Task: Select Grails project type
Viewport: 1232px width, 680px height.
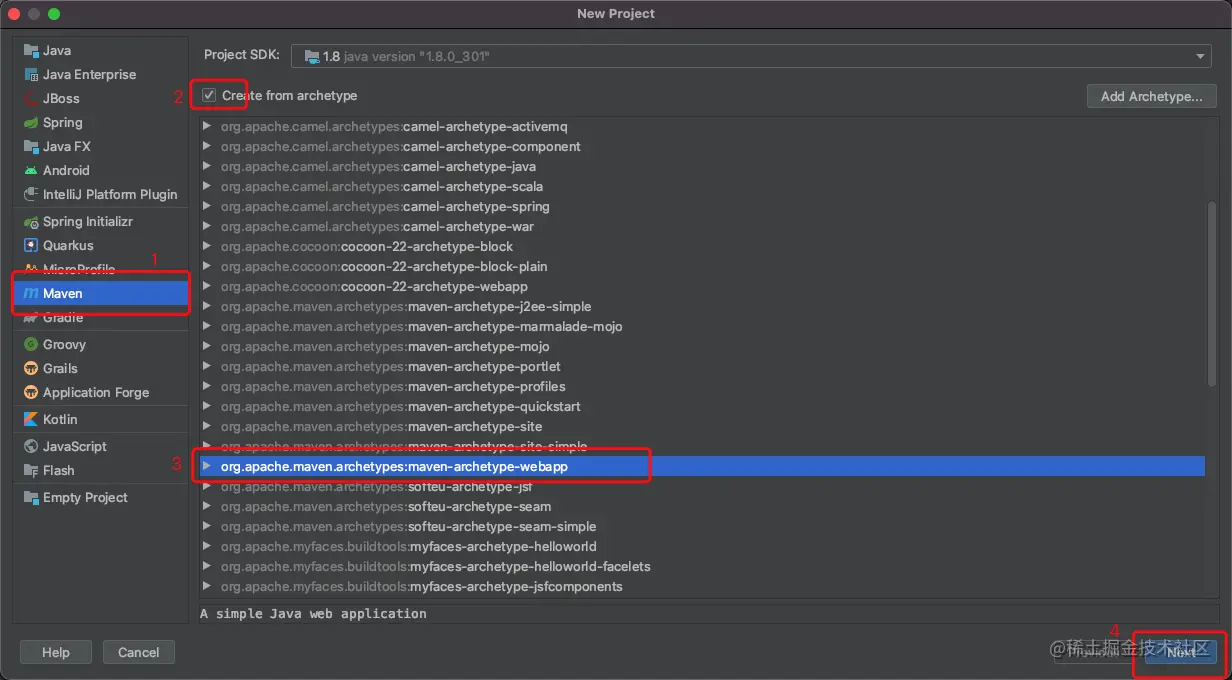Action: (101, 368)
